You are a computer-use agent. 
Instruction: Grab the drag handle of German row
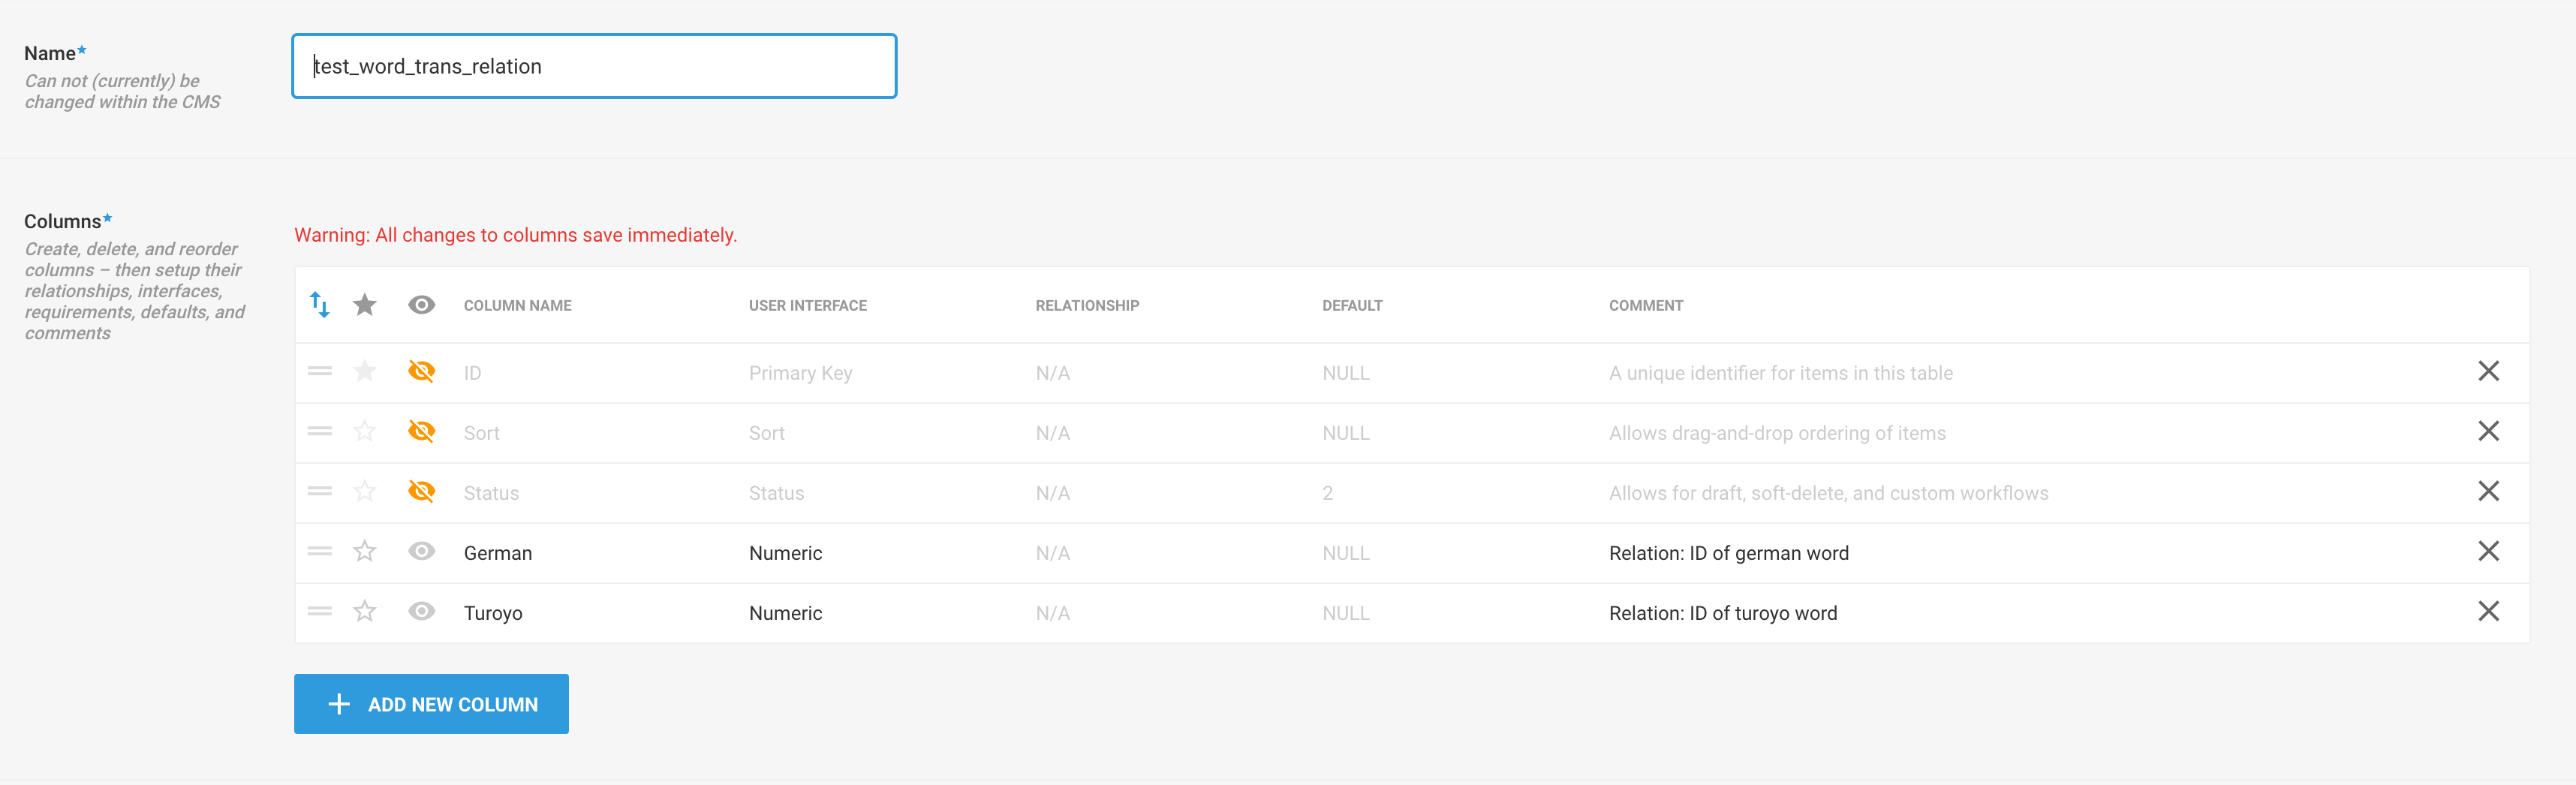click(320, 551)
